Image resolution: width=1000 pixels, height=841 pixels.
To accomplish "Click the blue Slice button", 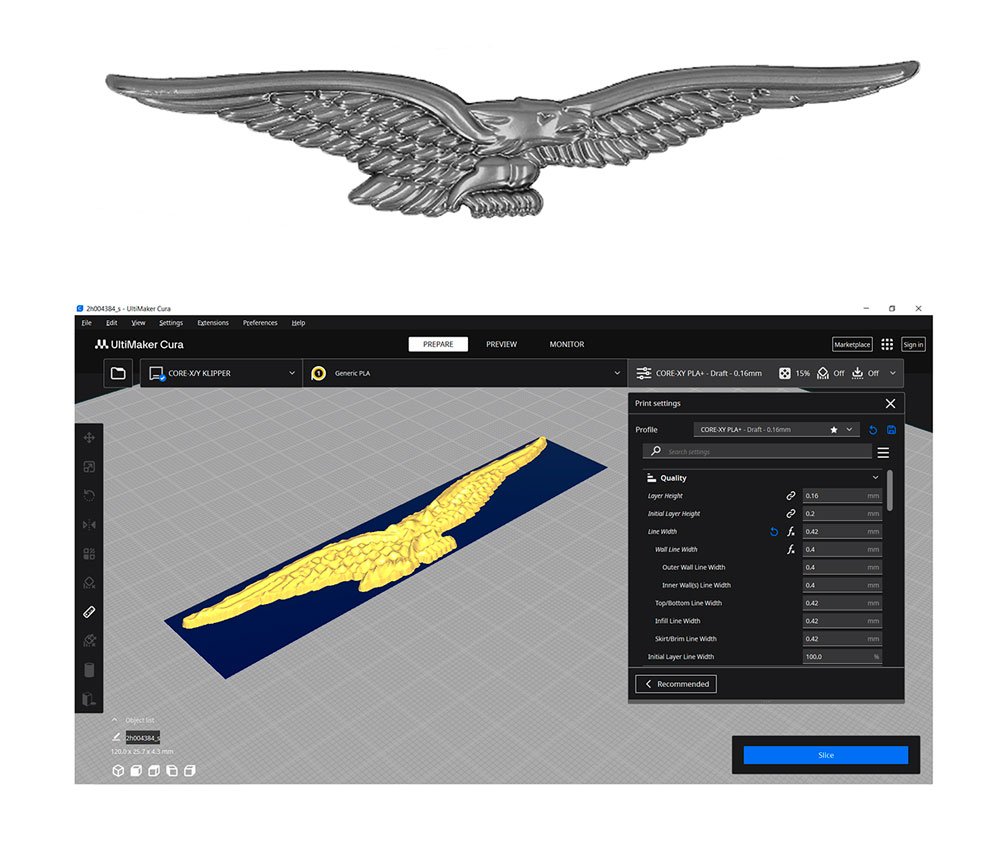I will (x=825, y=755).
